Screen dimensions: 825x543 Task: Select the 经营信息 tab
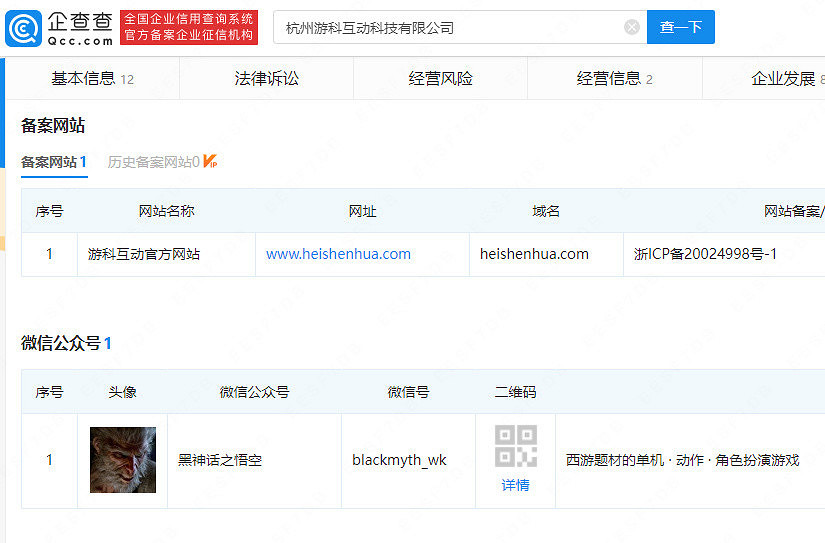click(614, 78)
